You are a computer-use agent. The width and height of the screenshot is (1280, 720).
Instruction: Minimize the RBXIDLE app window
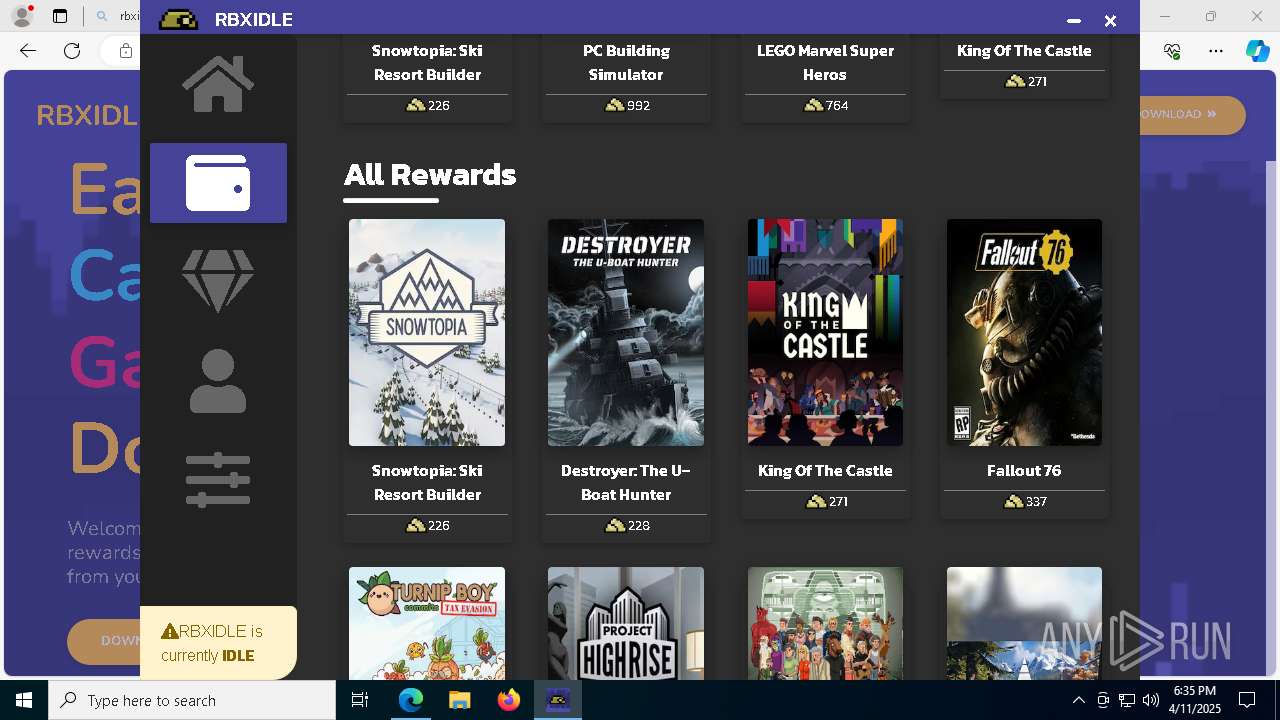[x=1074, y=20]
